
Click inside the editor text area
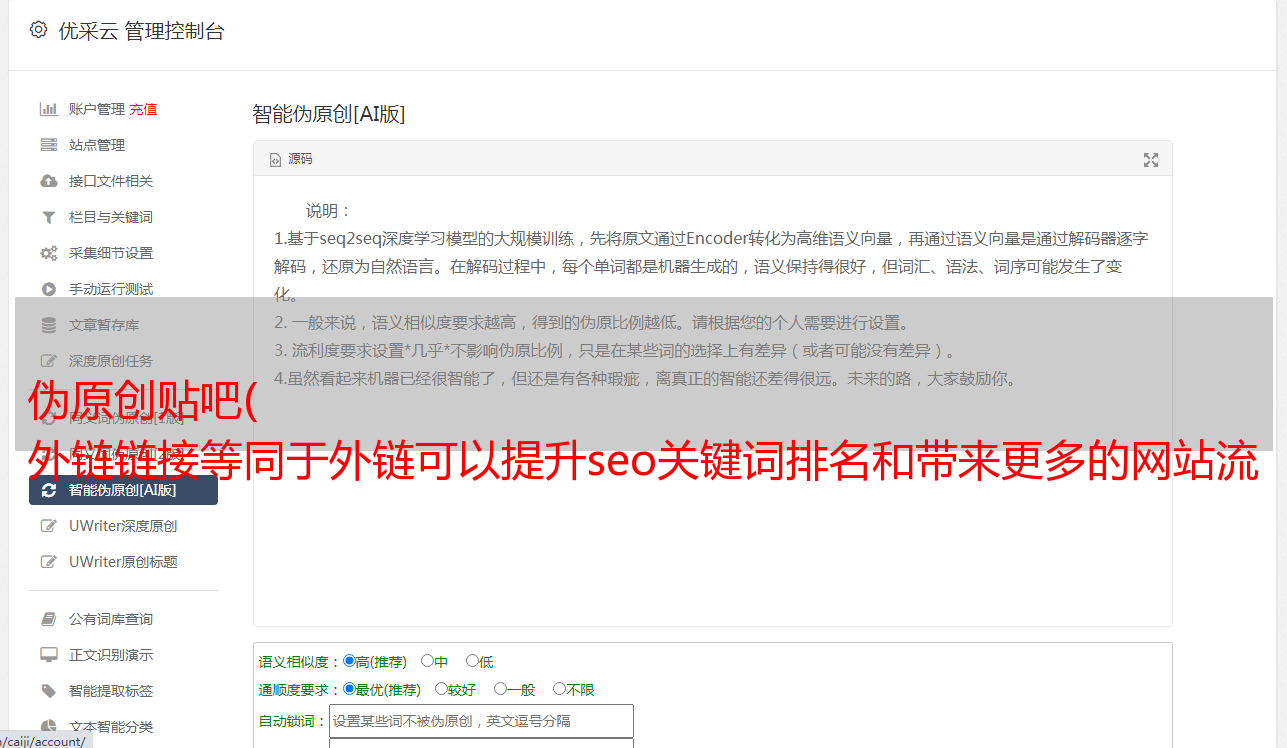(712, 400)
